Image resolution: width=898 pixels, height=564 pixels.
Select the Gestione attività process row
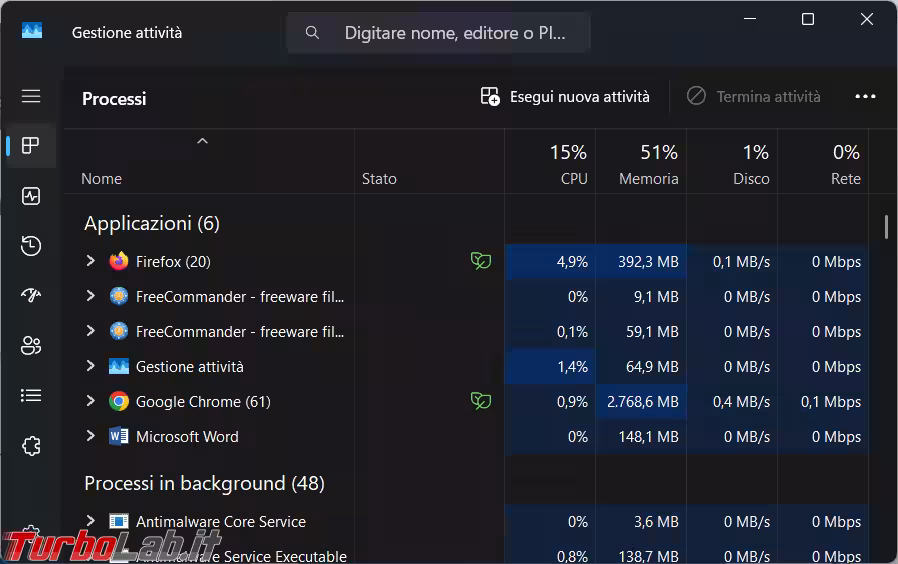[x=190, y=367]
